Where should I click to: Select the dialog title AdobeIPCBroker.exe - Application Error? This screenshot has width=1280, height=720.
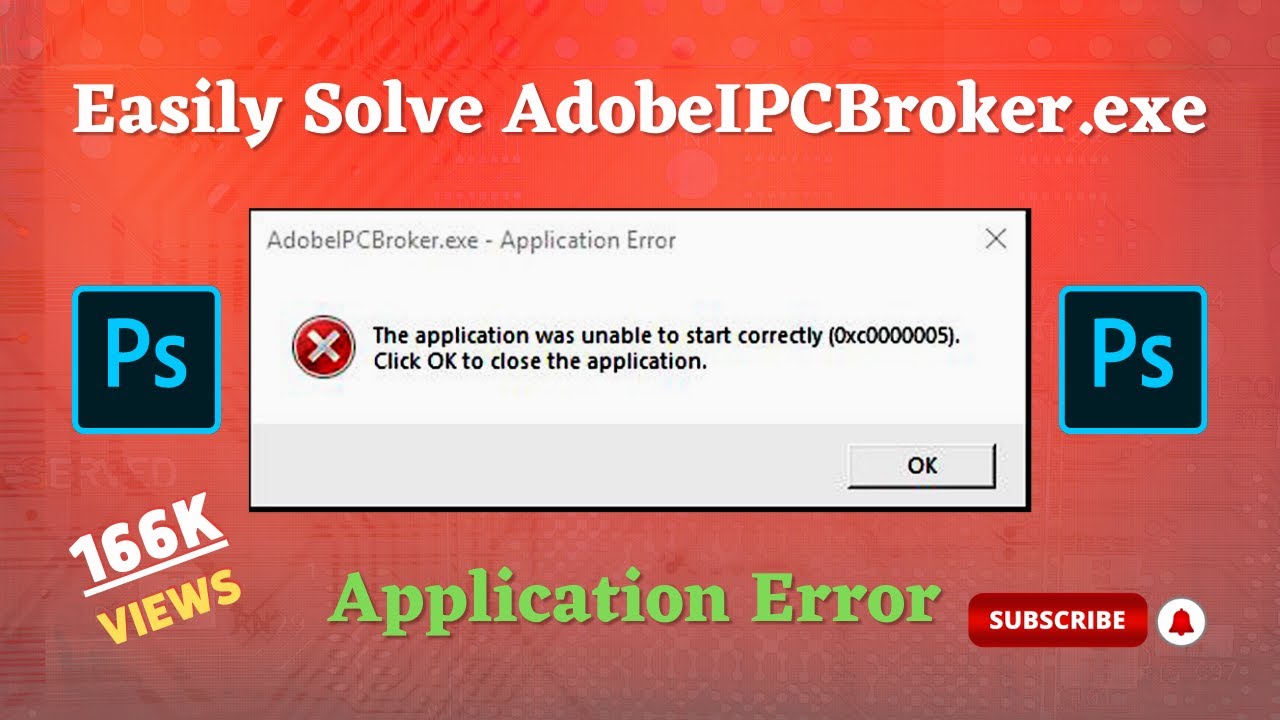471,240
